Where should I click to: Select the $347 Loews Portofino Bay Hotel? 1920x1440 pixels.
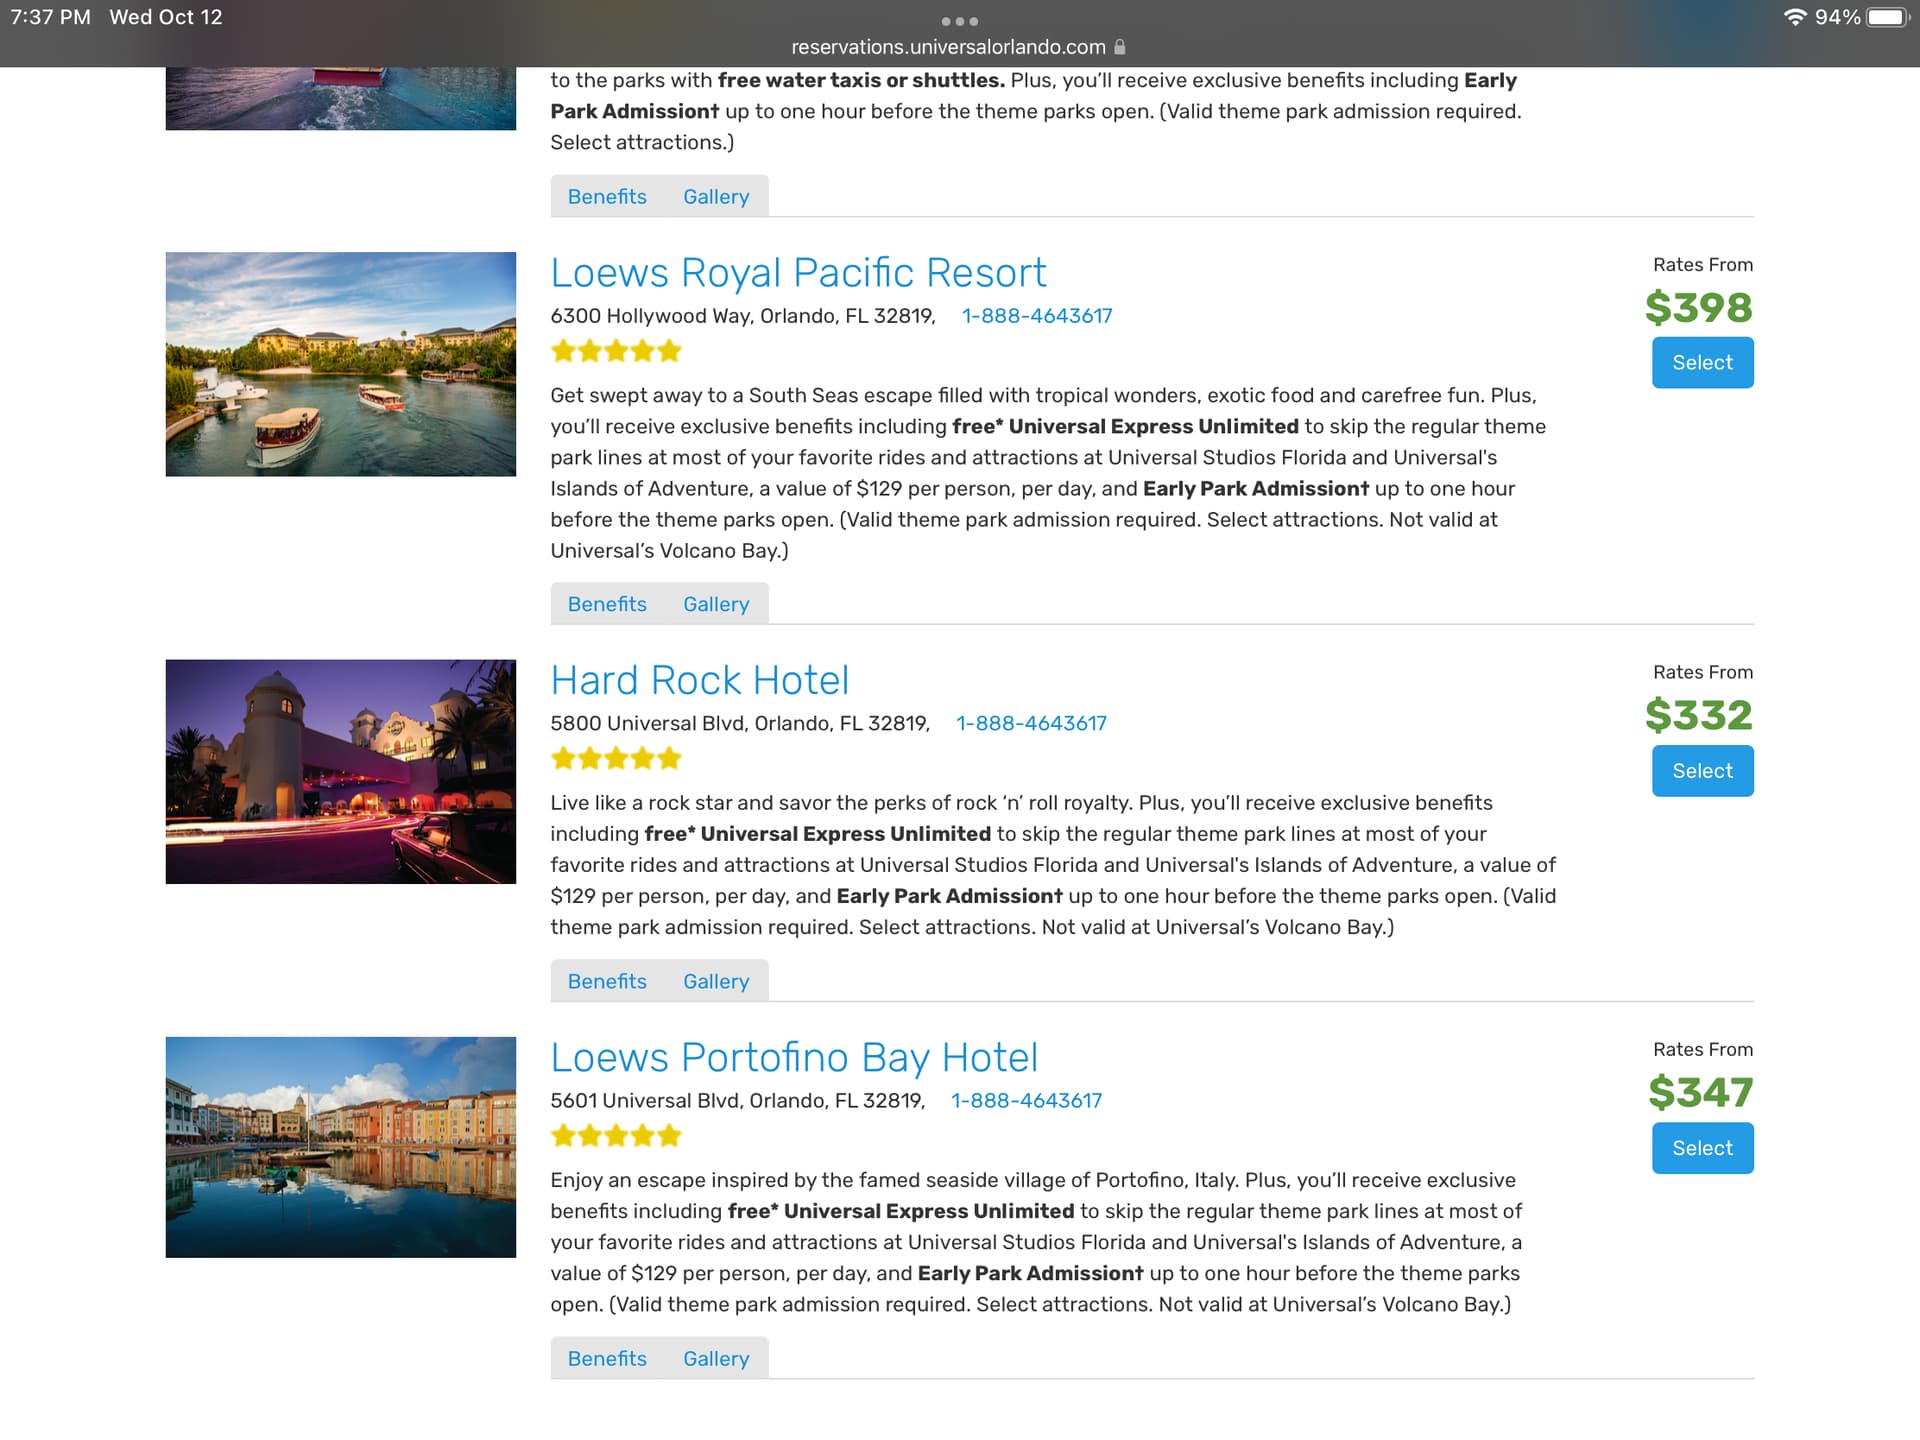coord(1702,1148)
